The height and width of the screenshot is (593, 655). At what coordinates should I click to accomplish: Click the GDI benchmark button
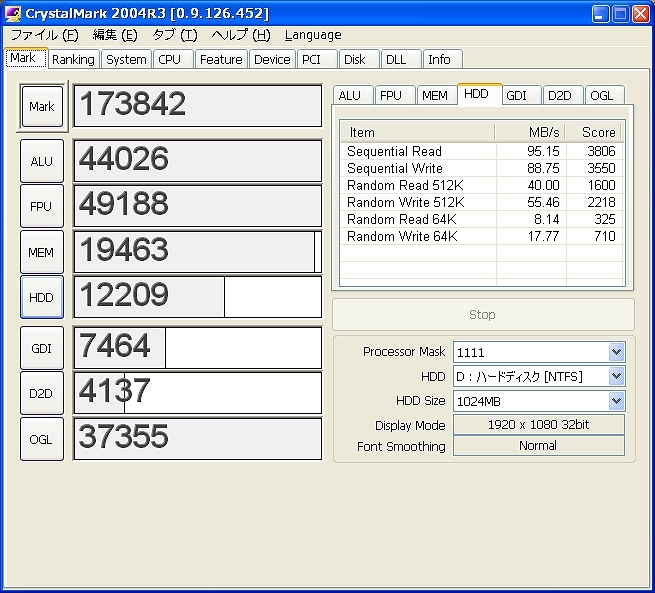point(42,348)
